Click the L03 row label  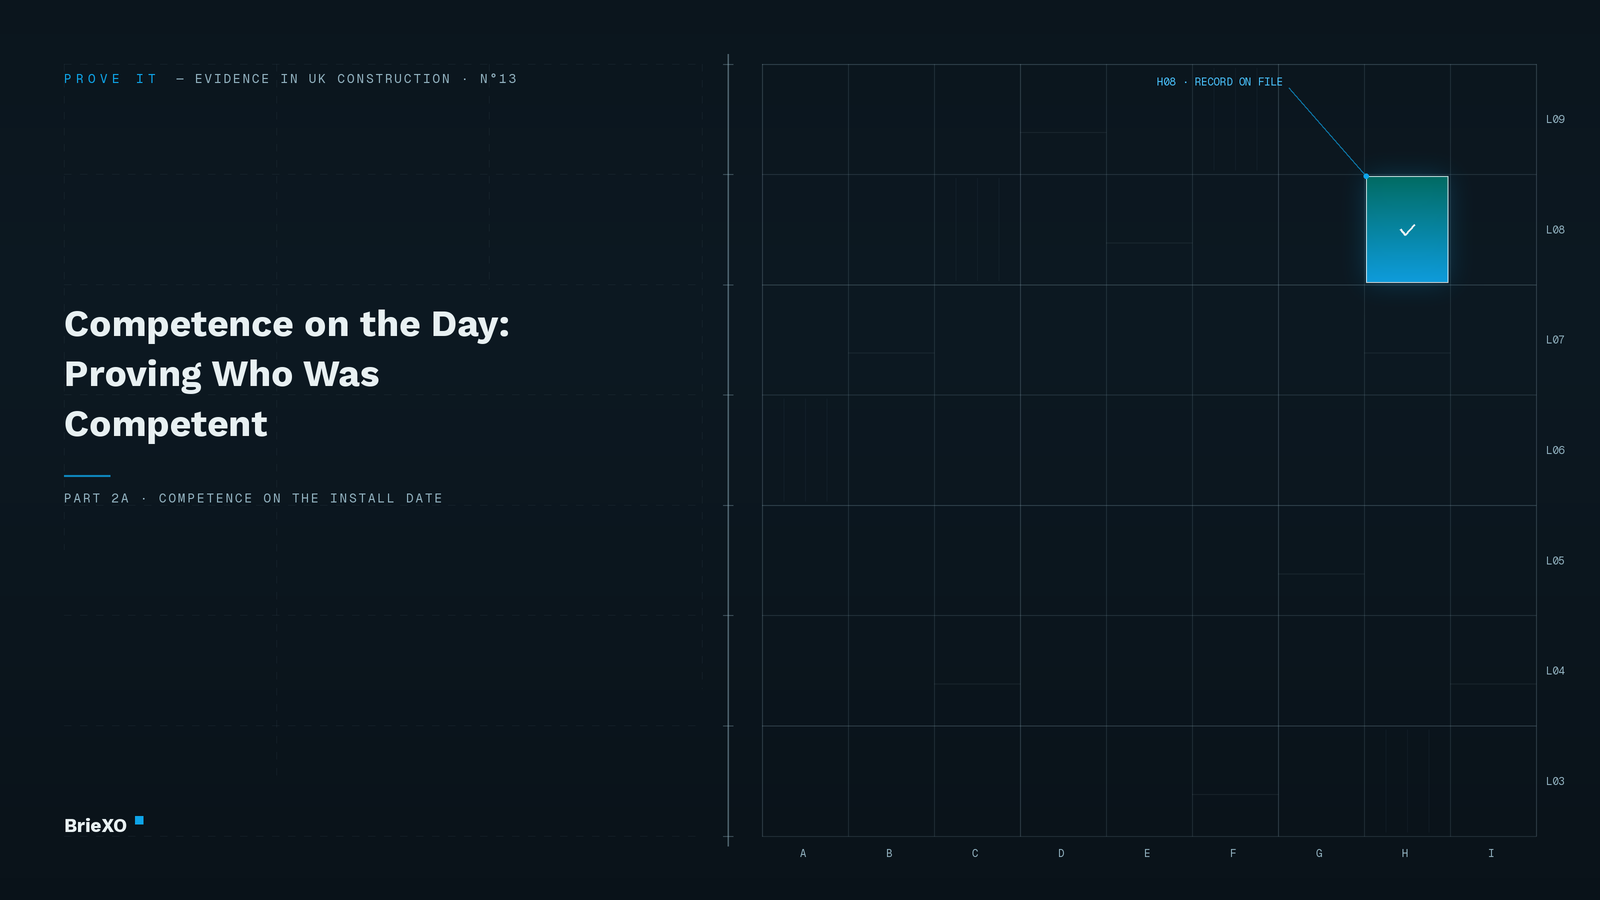(1555, 782)
